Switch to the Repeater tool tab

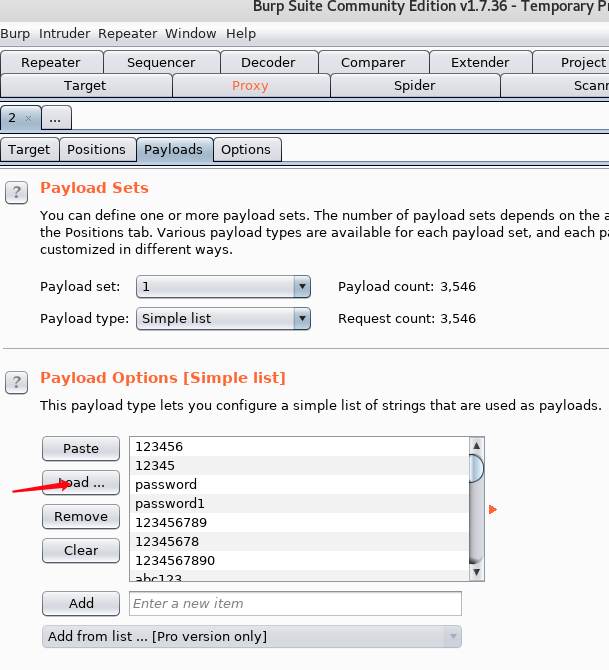51,62
